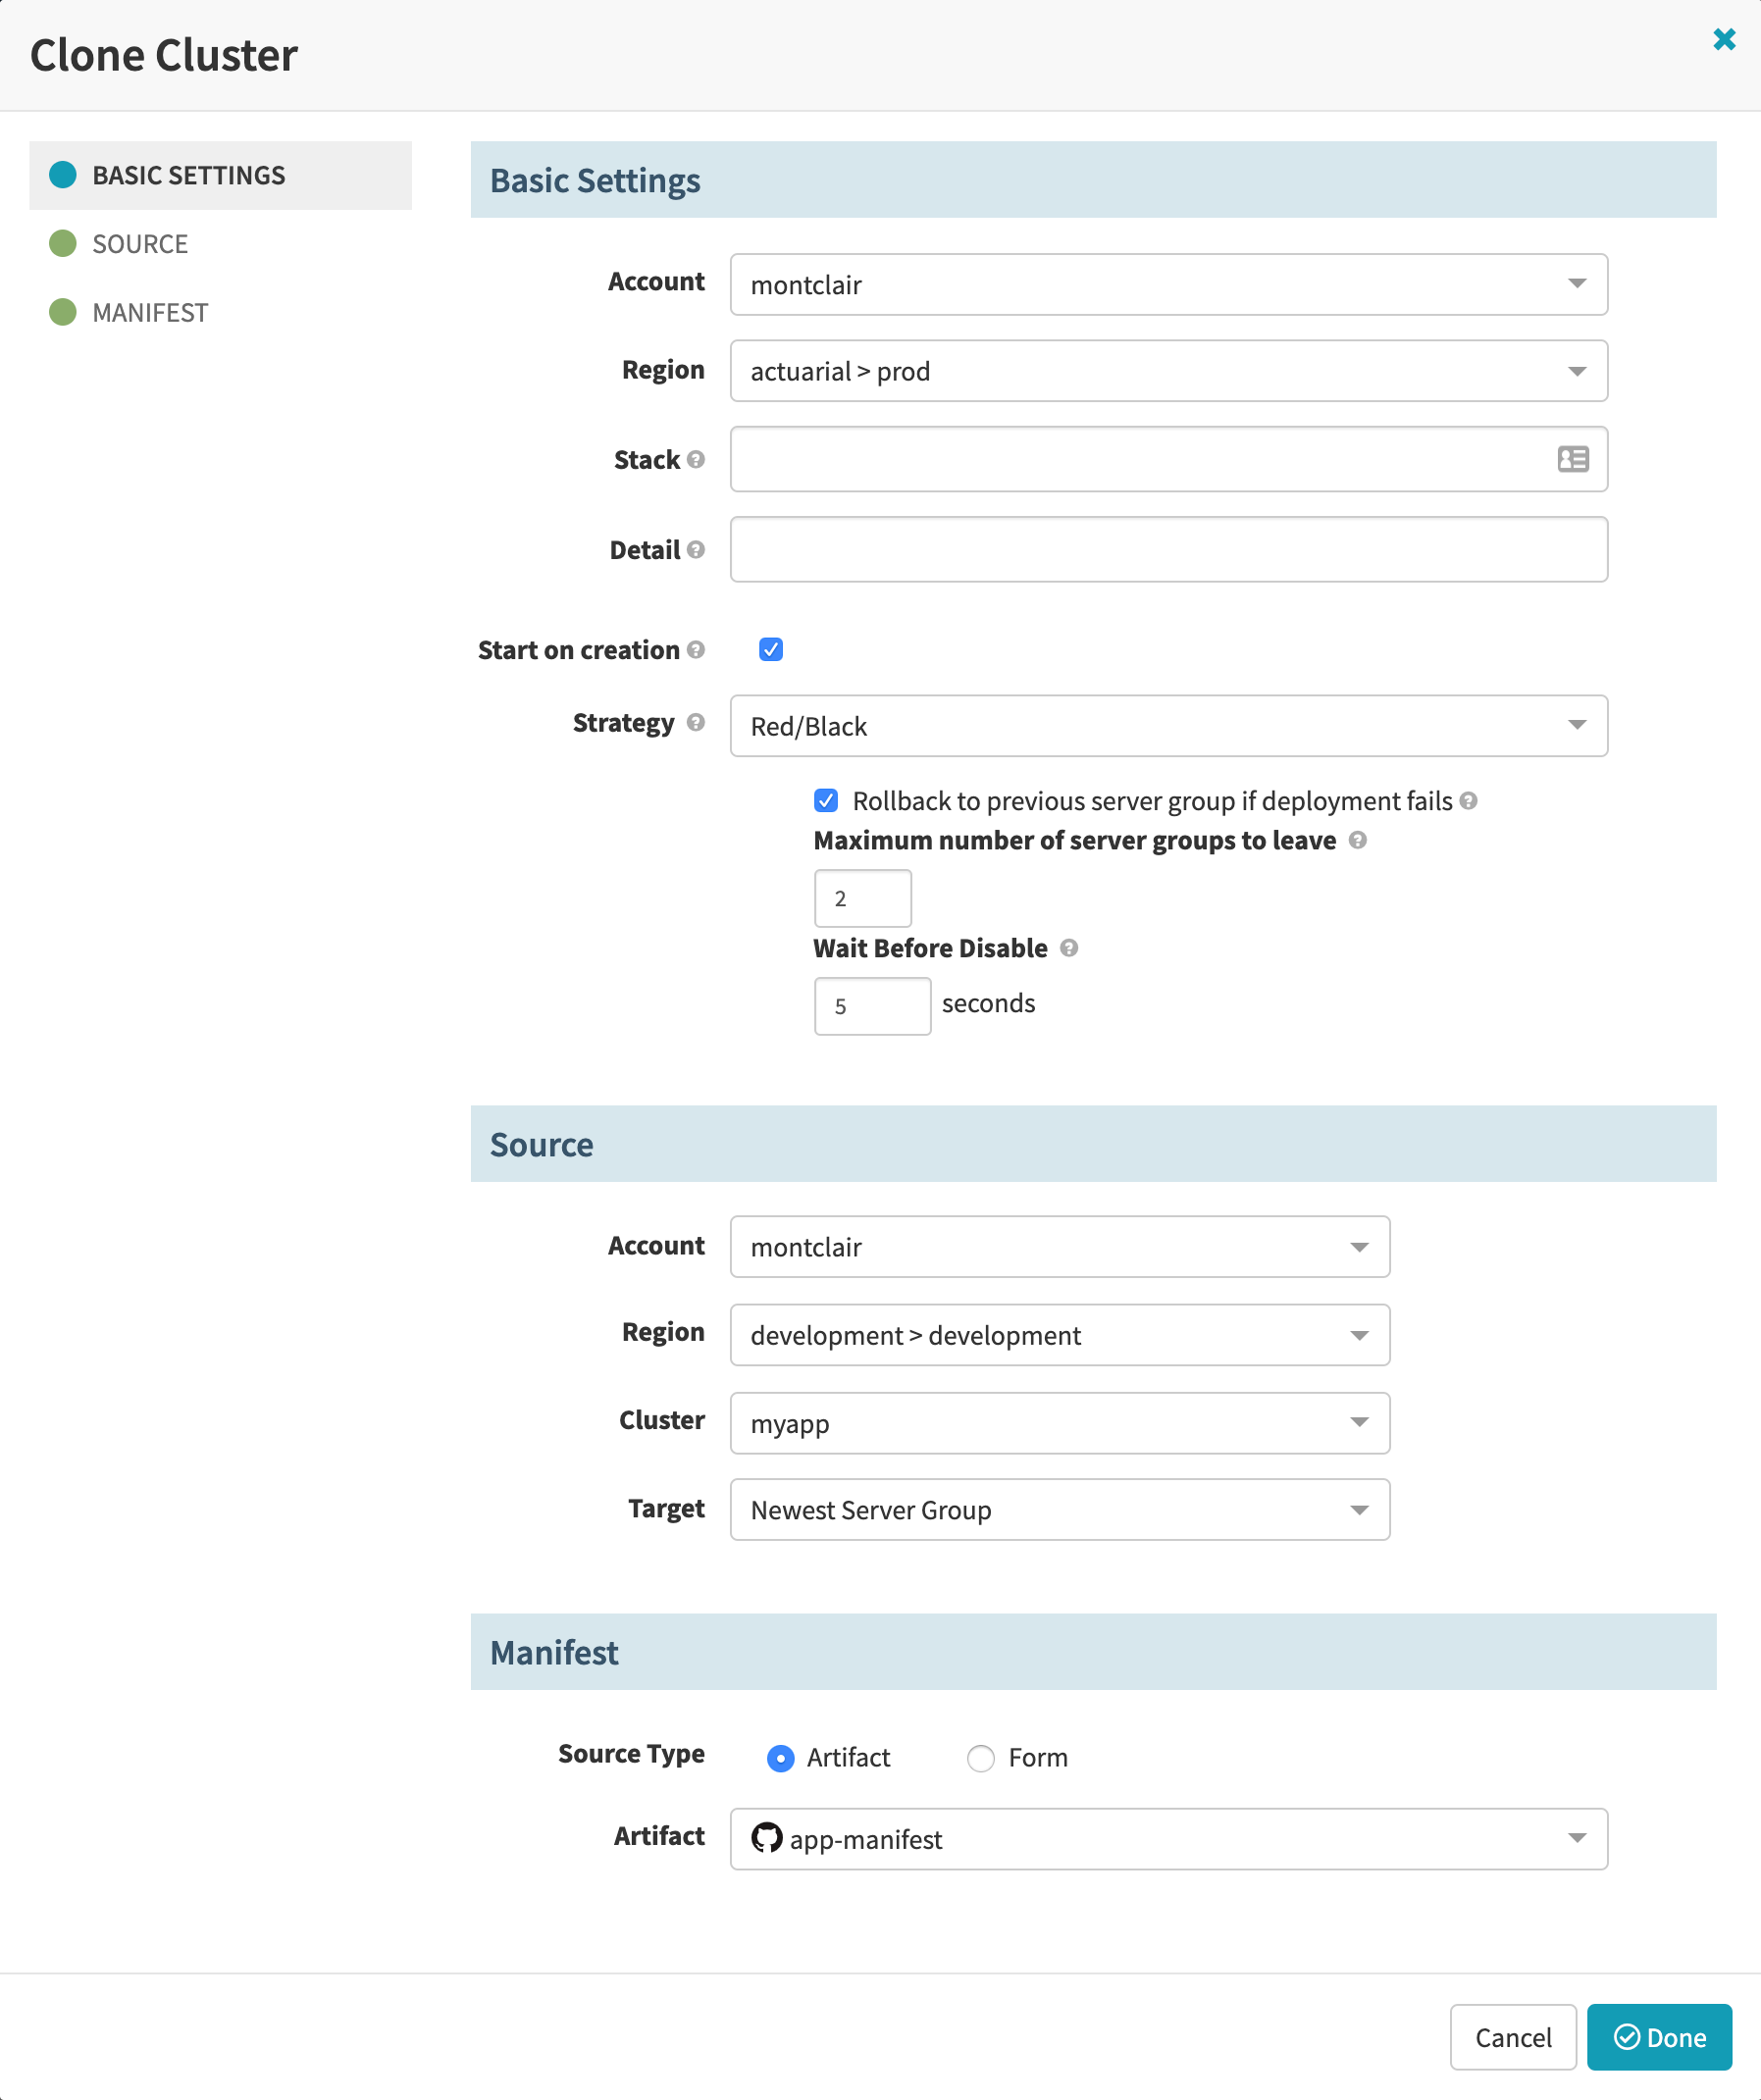Expand the app-manifest Artifact dropdown
Viewport: 1761px width, 2100px height.
tap(1169, 1838)
